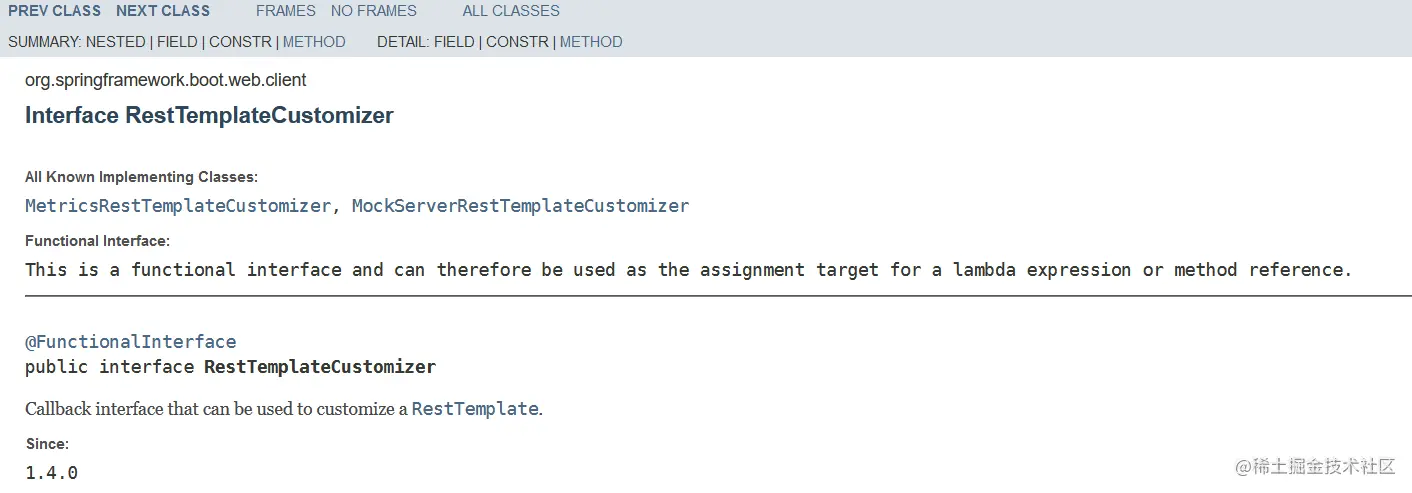Jump to METHOD in the SUMMARY row
1412x493 pixels.
[x=314, y=42]
